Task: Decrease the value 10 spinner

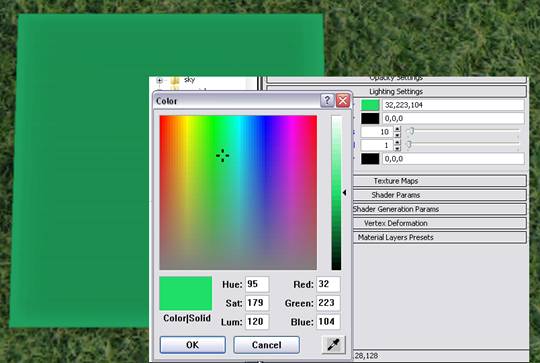Action: [x=397, y=135]
